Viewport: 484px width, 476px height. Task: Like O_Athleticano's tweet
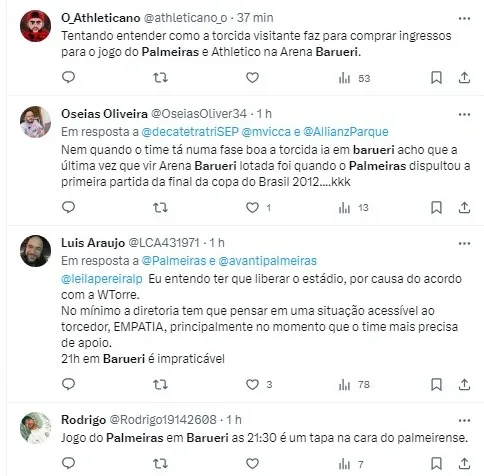point(252,78)
